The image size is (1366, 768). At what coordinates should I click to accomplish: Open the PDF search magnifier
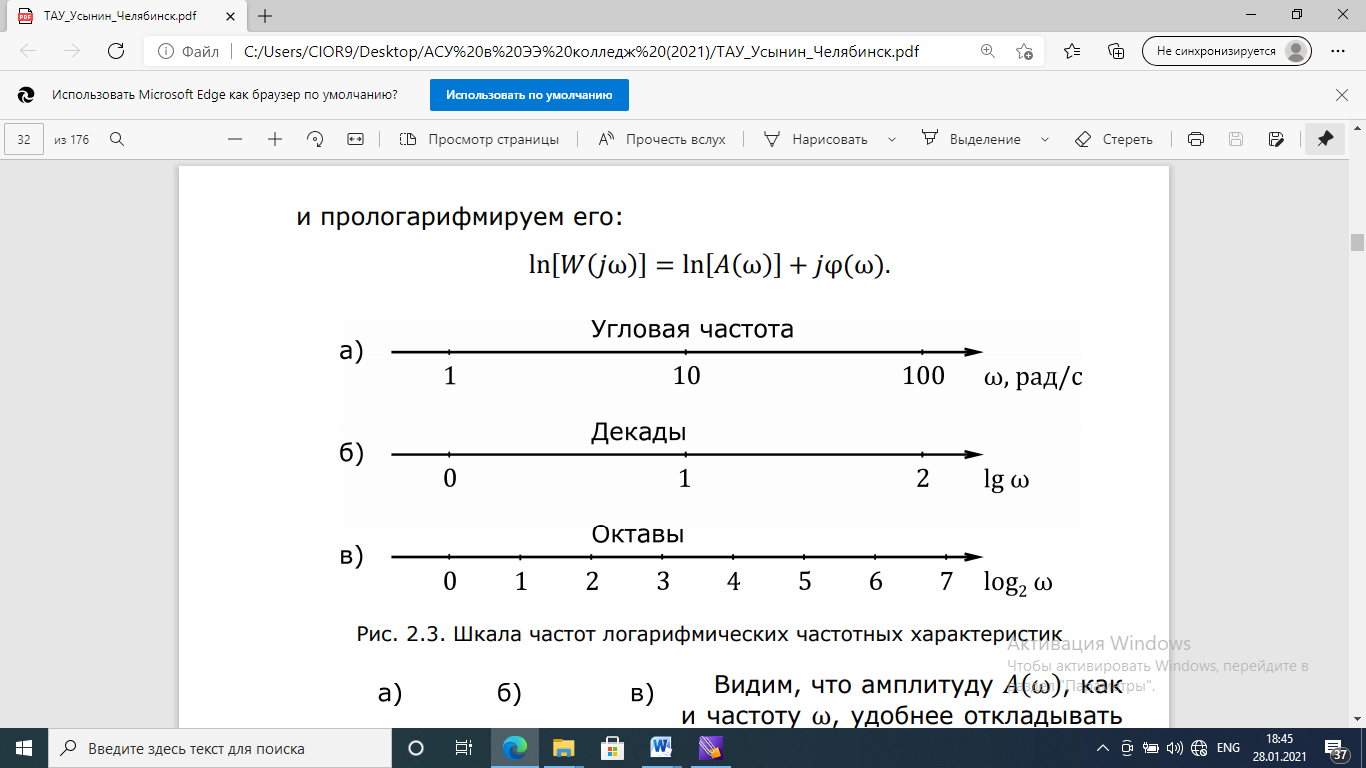click(x=117, y=139)
